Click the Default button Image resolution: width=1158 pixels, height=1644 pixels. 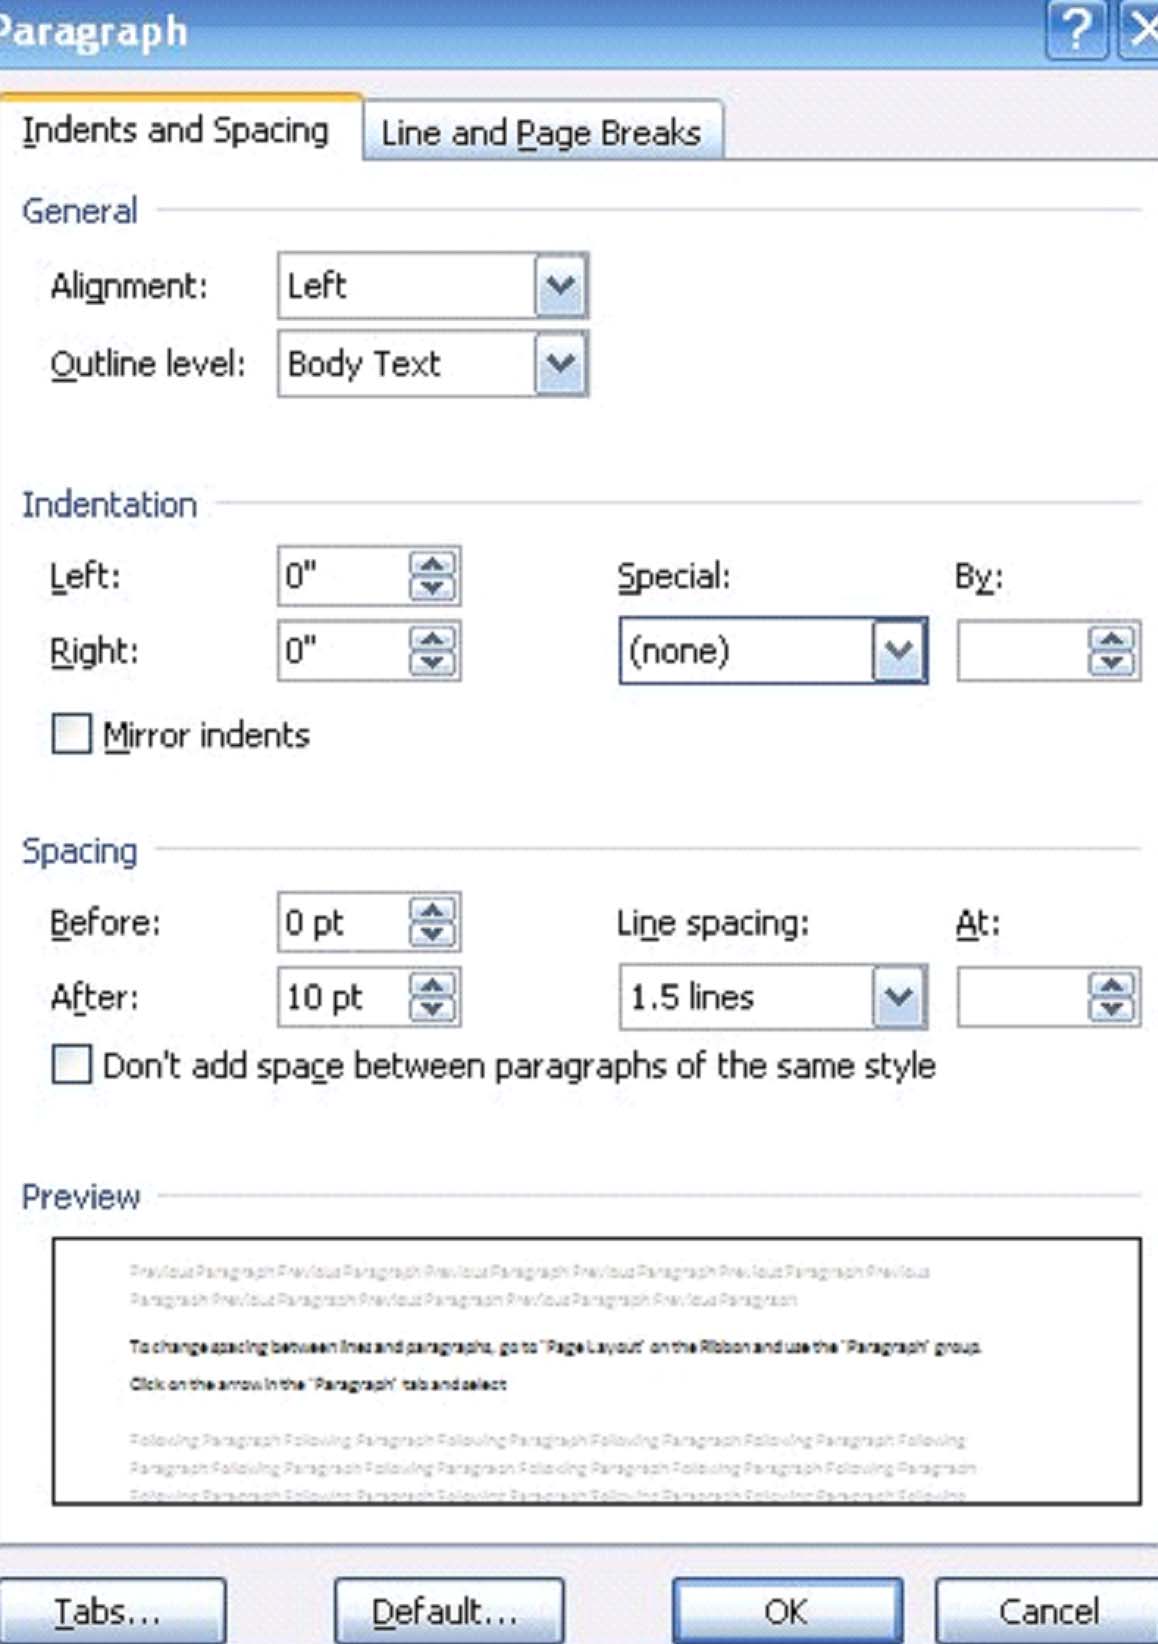(448, 1611)
